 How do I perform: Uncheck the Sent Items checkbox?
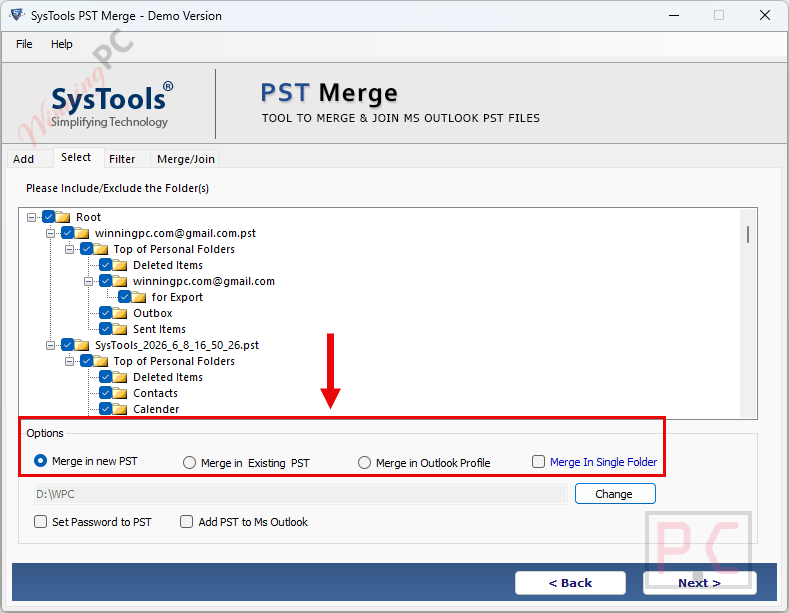pyautogui.click(x=105, y=329)
